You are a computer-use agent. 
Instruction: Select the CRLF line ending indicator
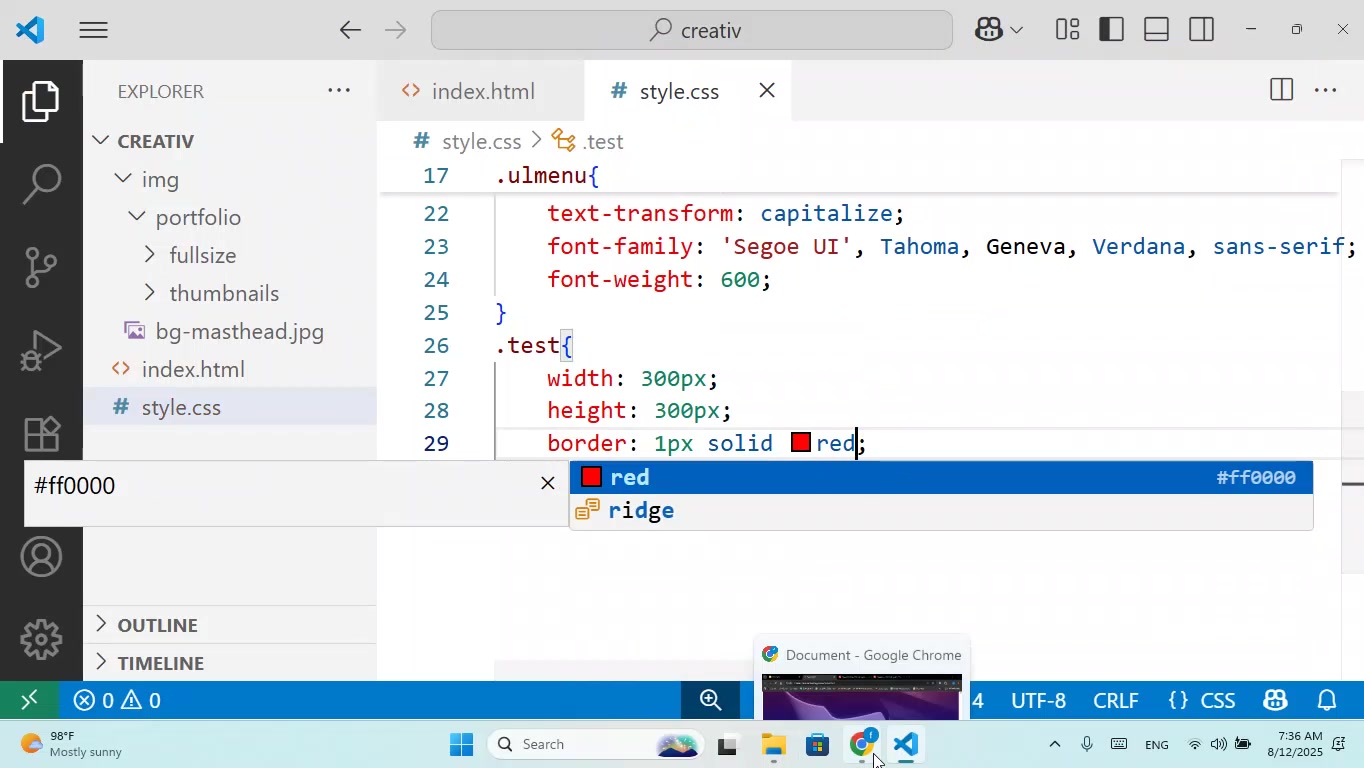(x=1115, y=700)
